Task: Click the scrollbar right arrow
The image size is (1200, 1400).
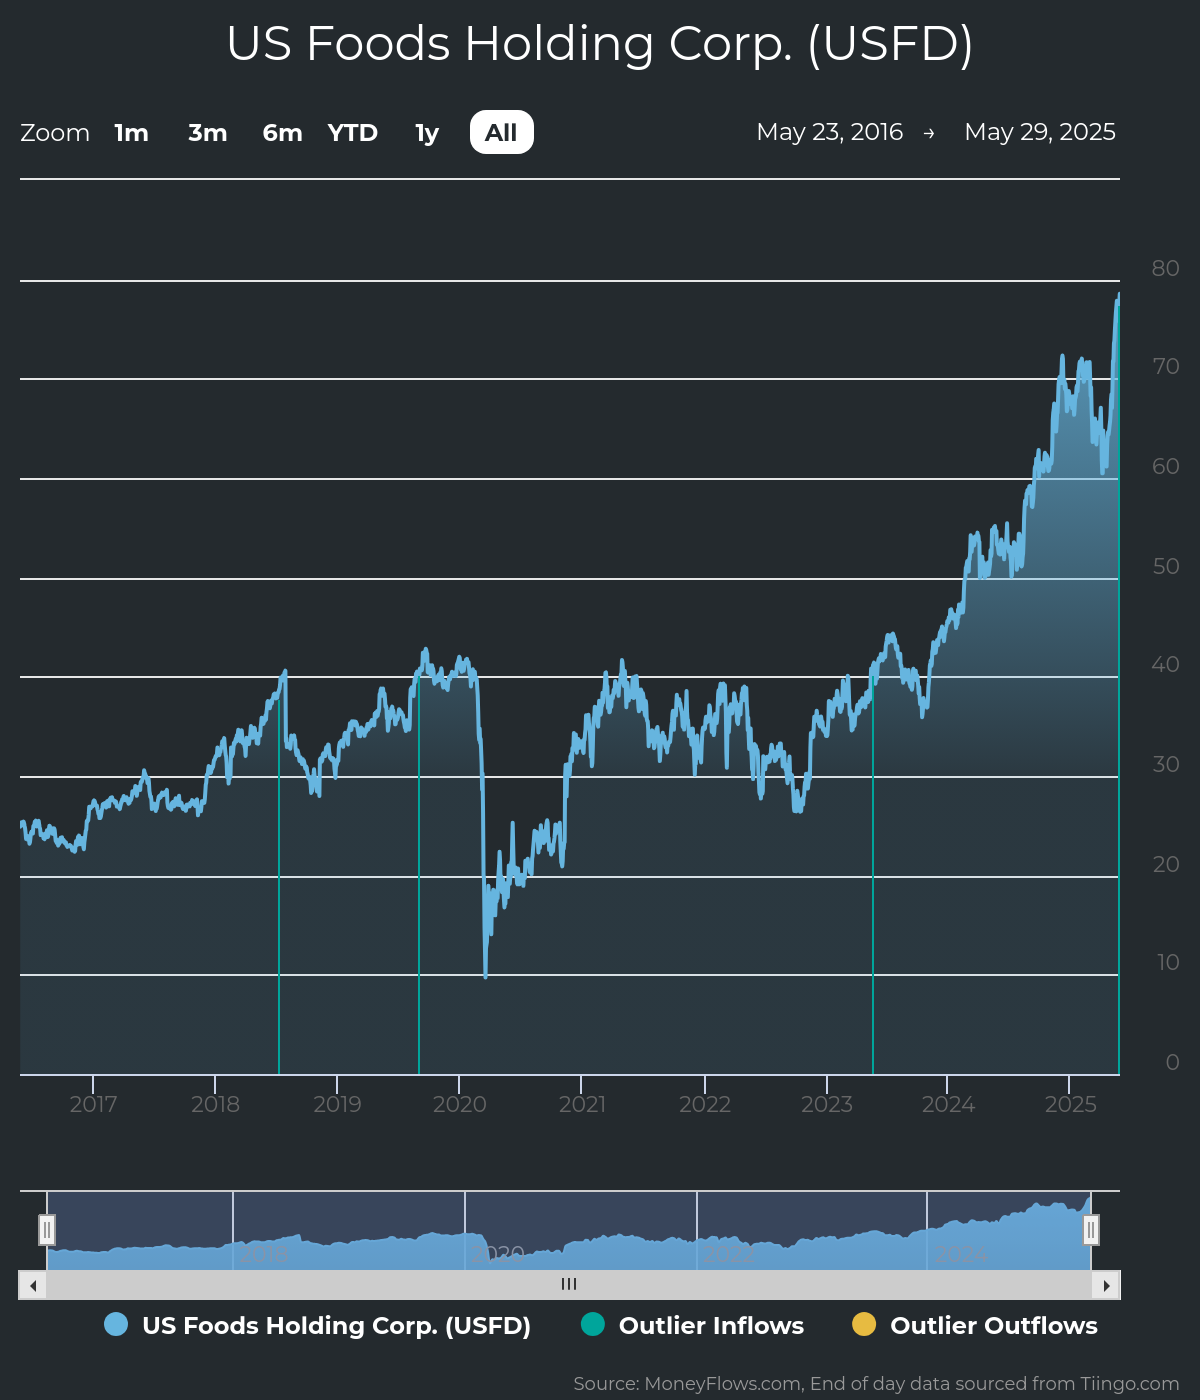Action: [1106, 1285]
